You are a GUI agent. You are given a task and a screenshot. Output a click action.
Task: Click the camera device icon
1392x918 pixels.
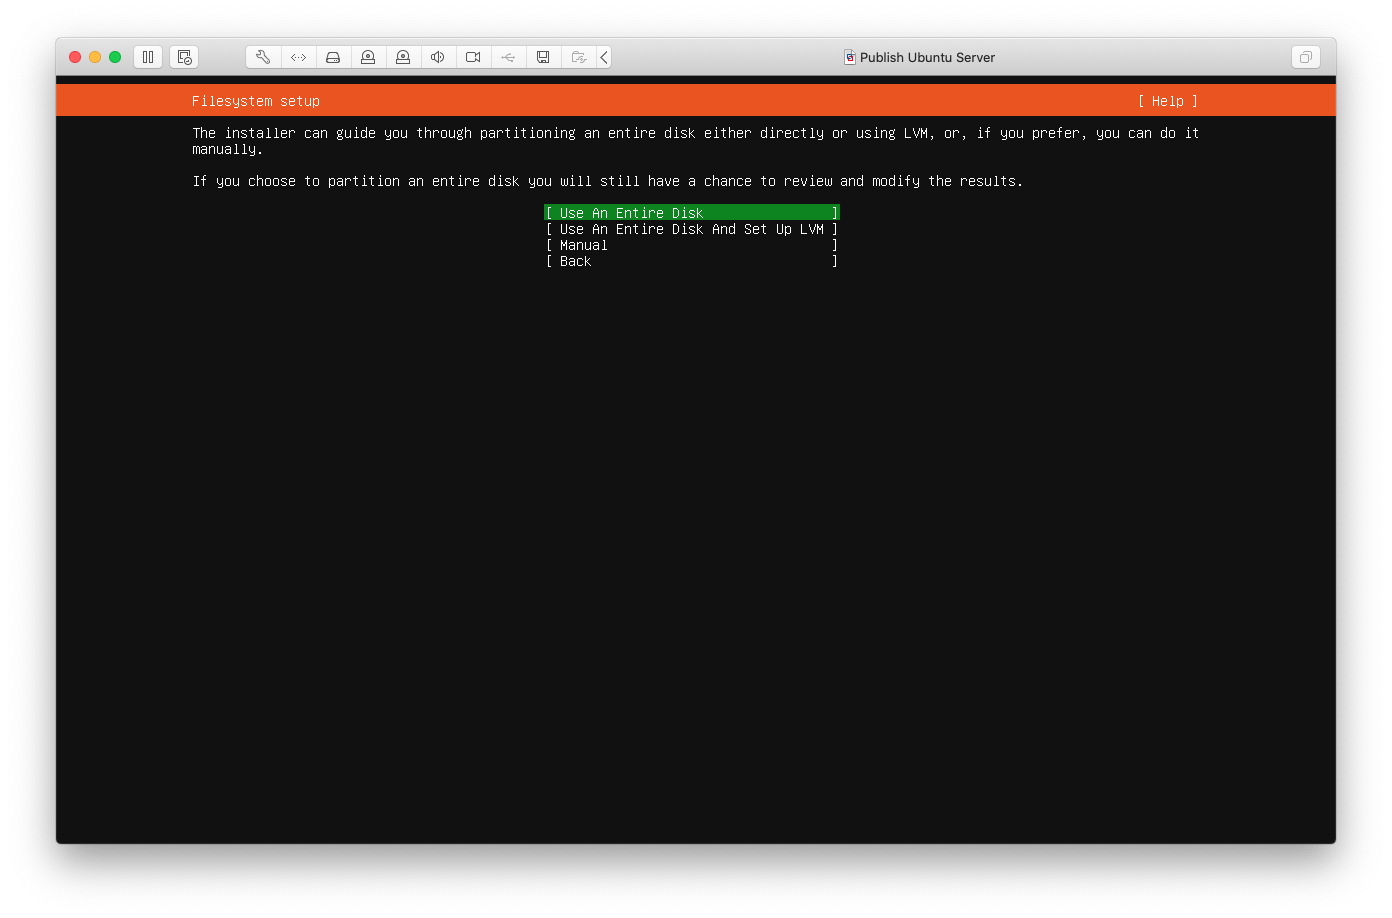(x=473, y=57)
